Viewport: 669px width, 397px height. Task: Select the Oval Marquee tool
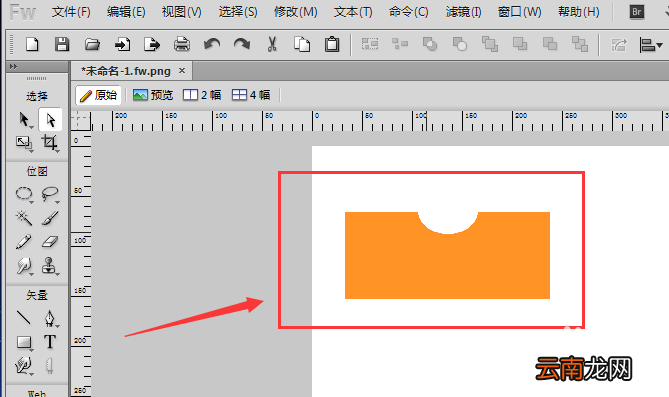[24, 194]
